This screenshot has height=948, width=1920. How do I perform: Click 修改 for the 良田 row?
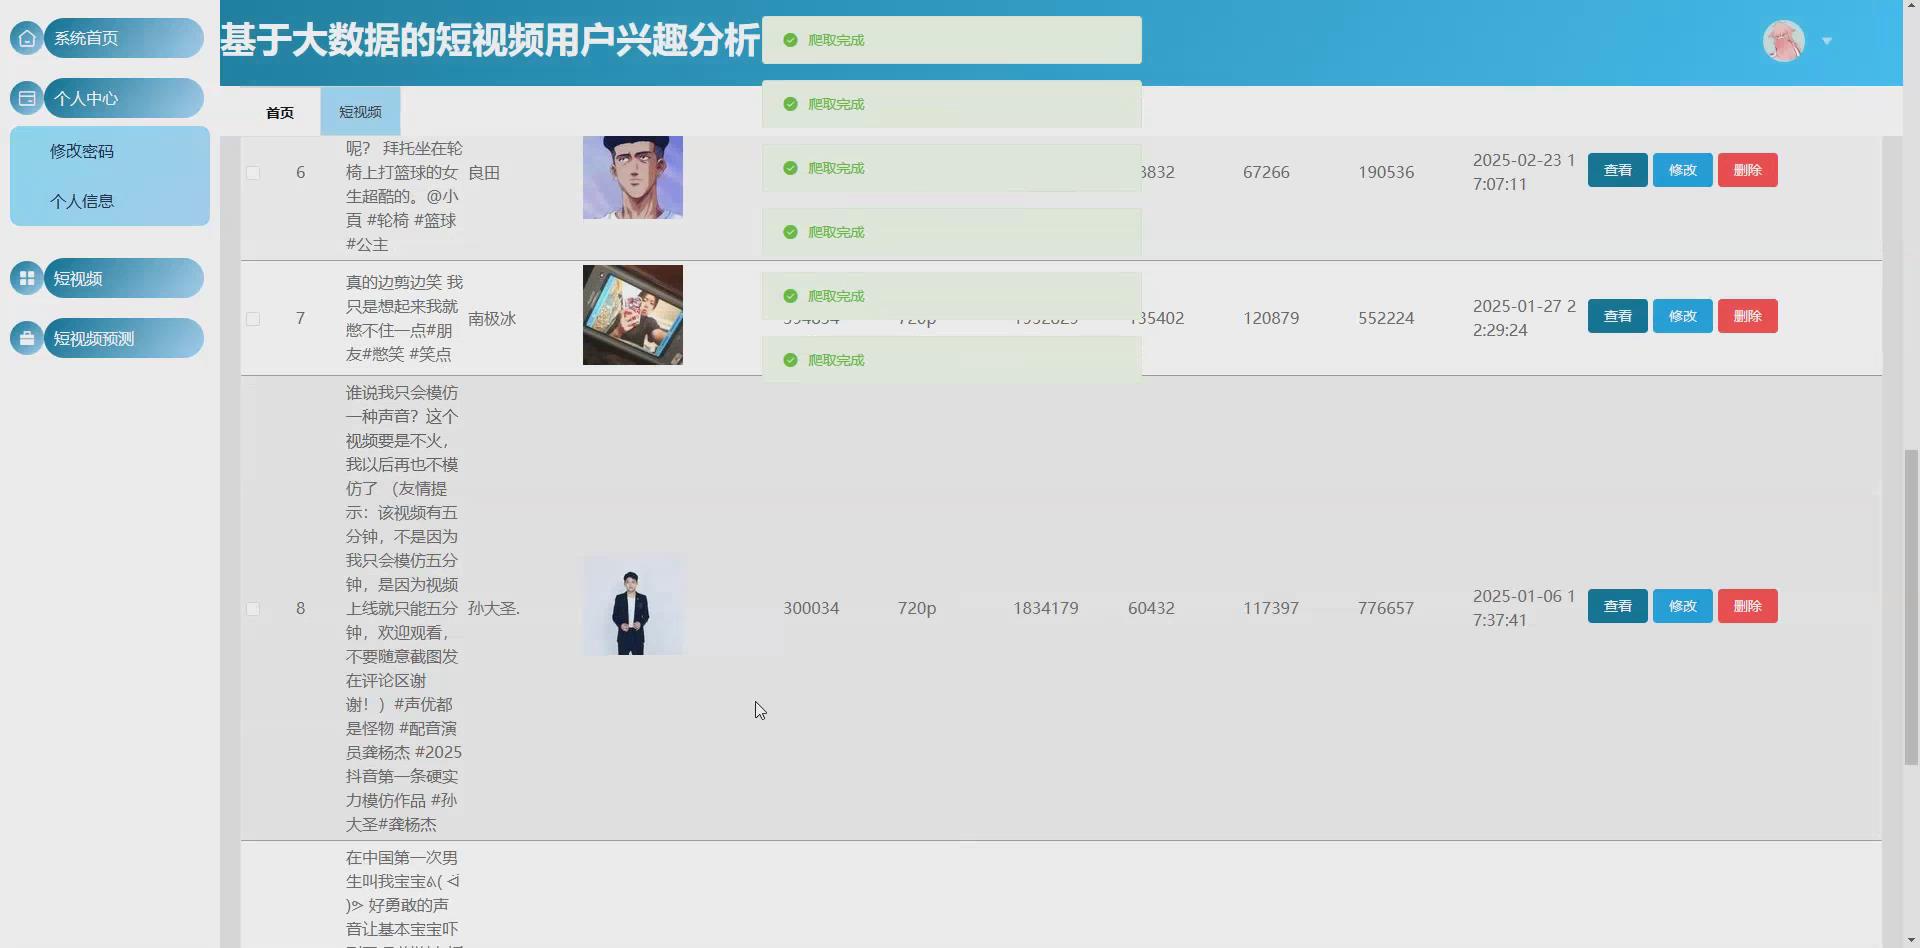tap(1683, 170)
